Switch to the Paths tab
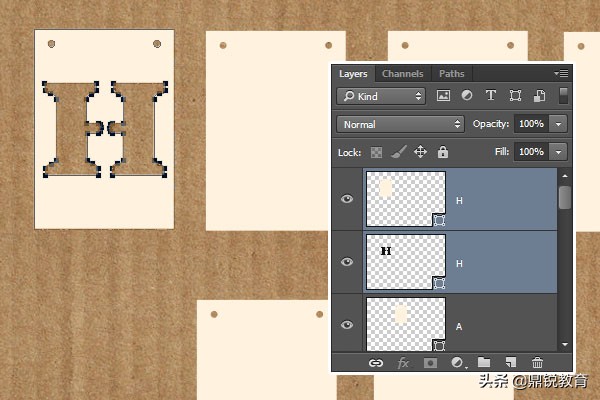600x400 pixels. click(x=452, y=73)
